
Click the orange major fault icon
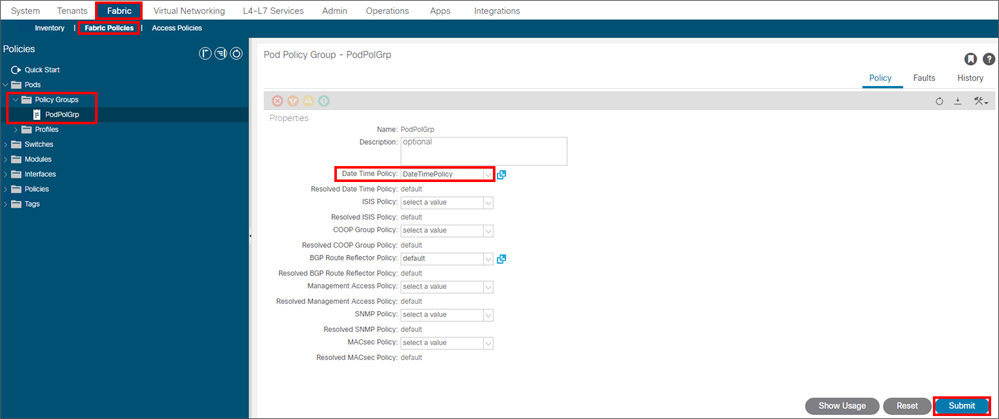293,101
